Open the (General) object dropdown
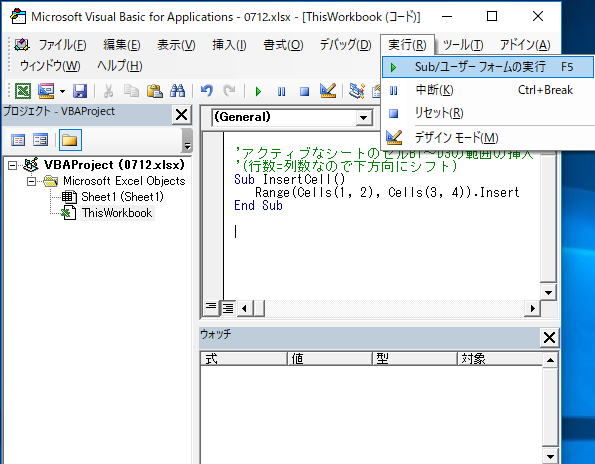Viewport: 595px width, 464px height. tap(363, 118)
